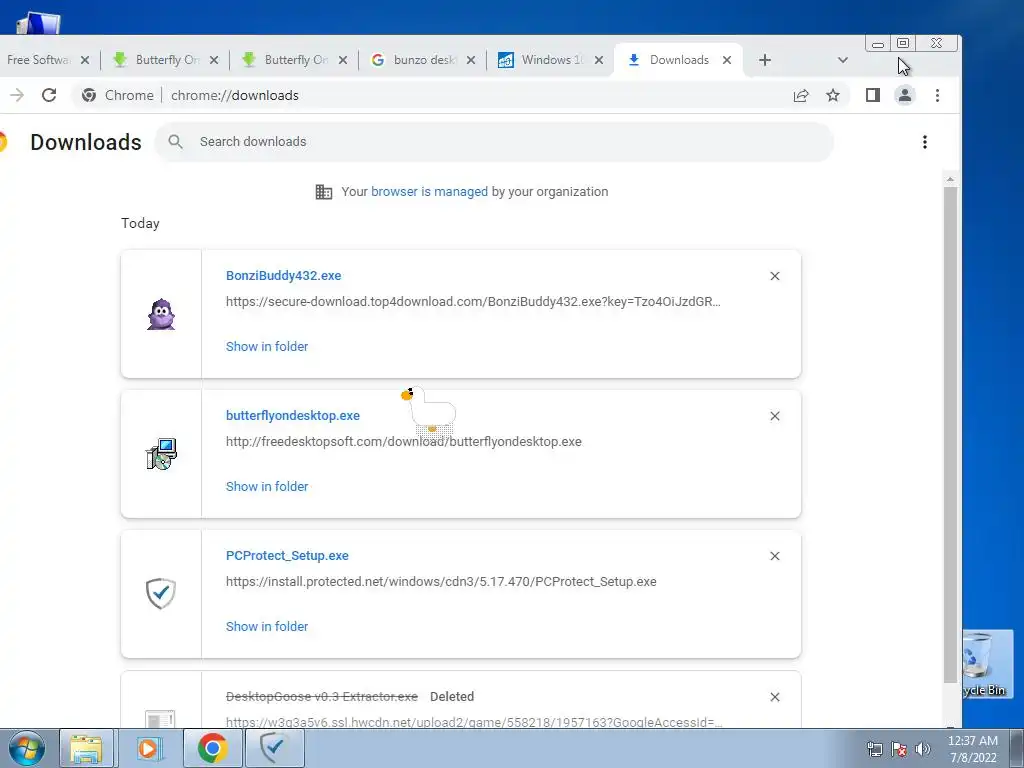This screenshot has height=768, width=1024.
Task: Remove the deleted DesktopGoose entry
Action: click(x=775, y=697)
